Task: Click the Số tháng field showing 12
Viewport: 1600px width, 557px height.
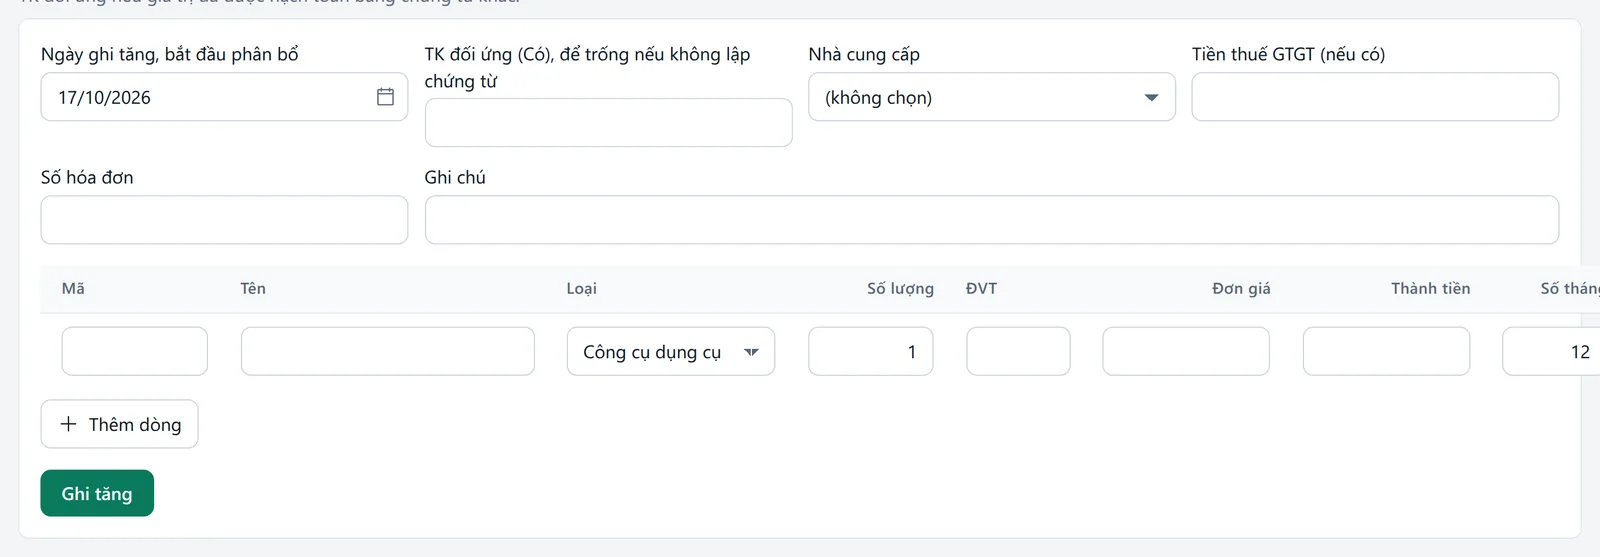Action: 1551,351
